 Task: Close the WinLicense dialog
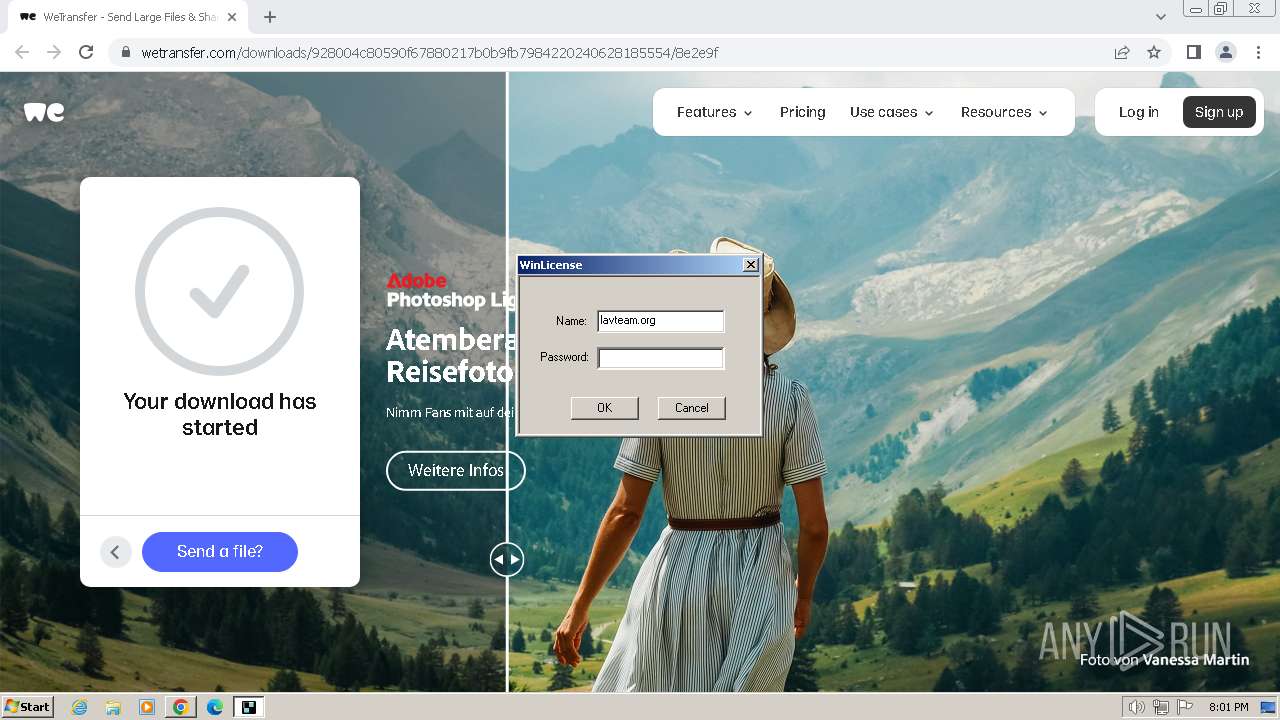tap(751, 265)
